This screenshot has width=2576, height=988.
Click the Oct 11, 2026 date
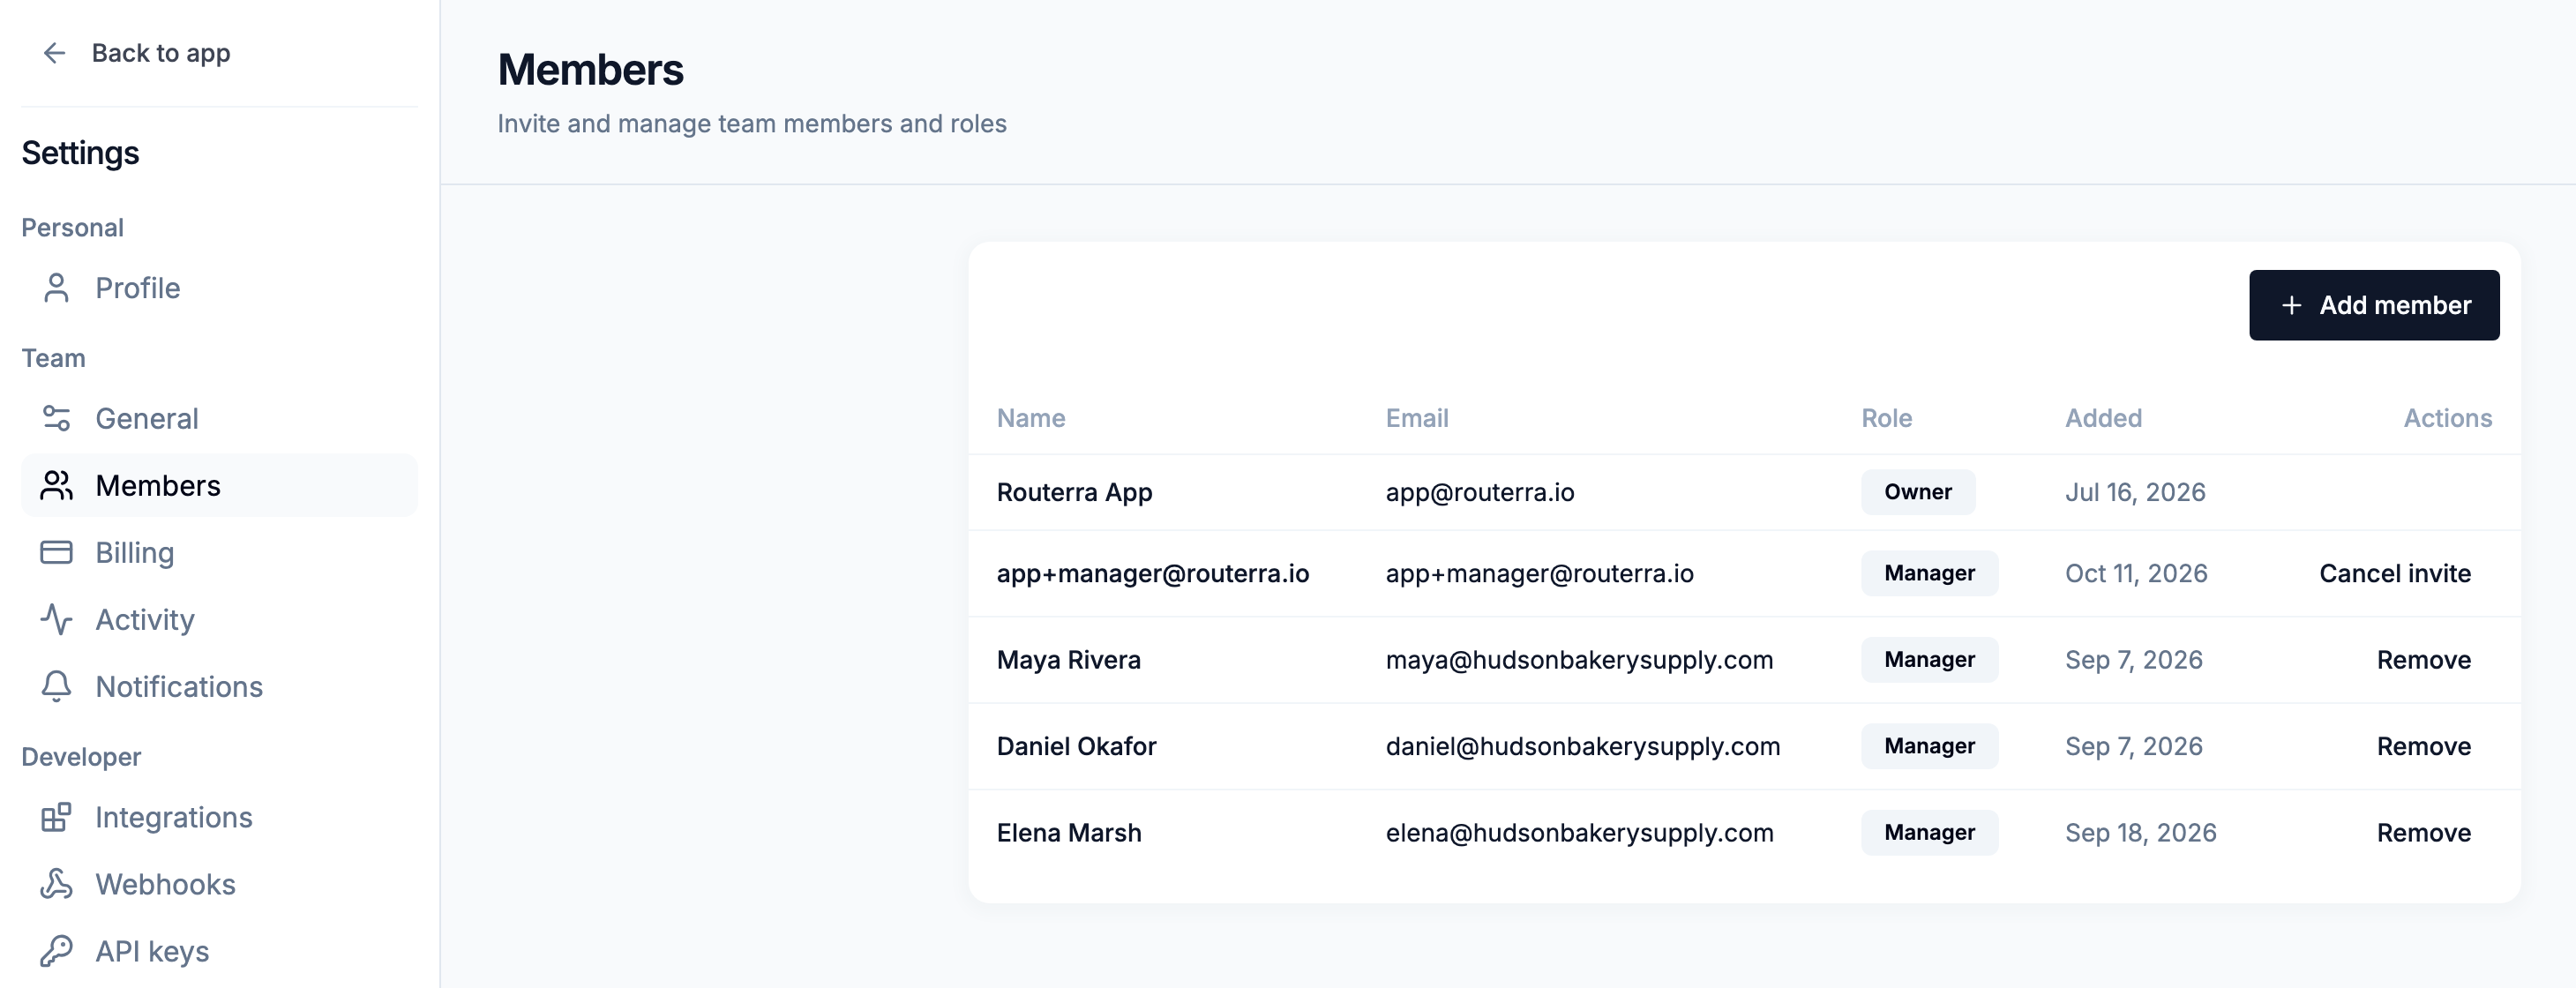(2136, 573)
